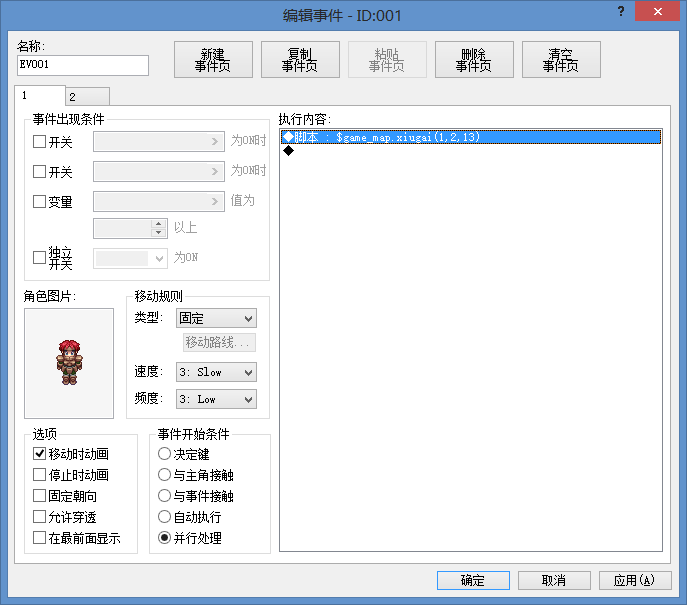Decrease the variable value with down arrow

tap(159, 233)
